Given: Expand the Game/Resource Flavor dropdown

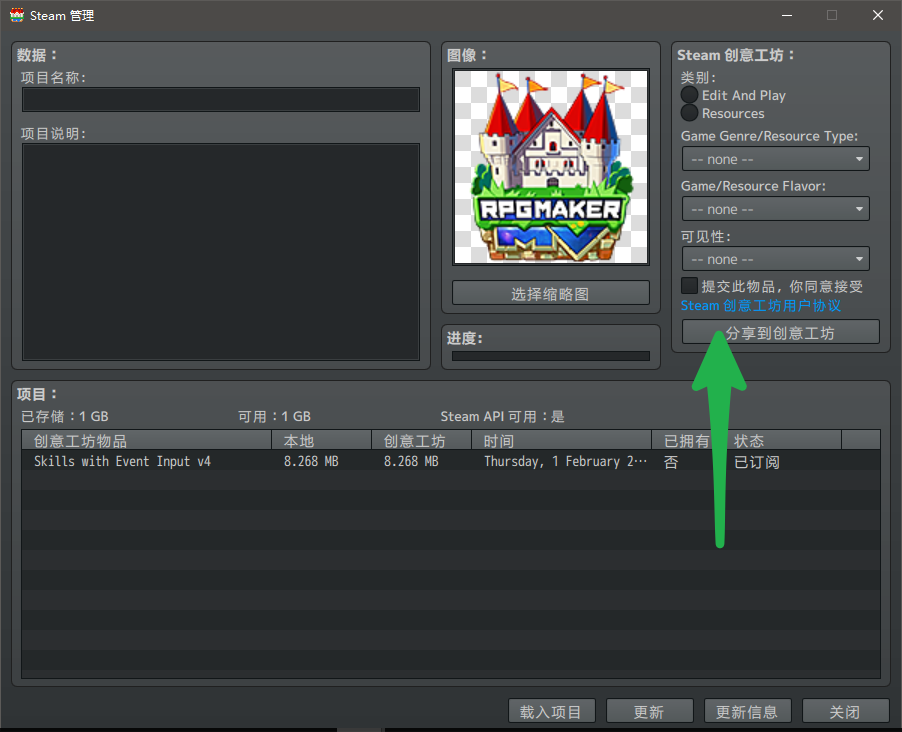Looking at the screenshot, I should pos(775,209).
